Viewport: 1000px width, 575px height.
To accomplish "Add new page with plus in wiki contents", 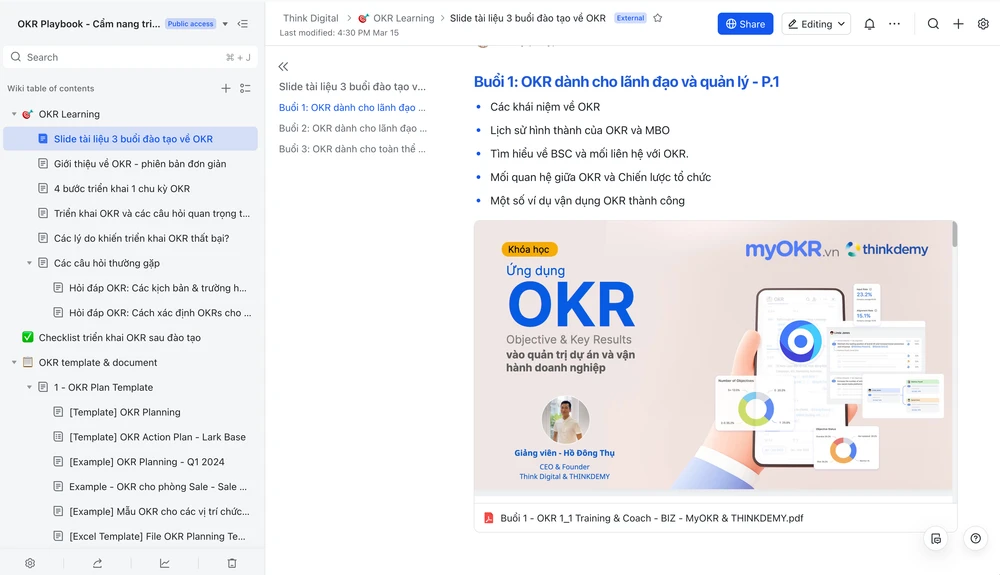I will (226, 89).
